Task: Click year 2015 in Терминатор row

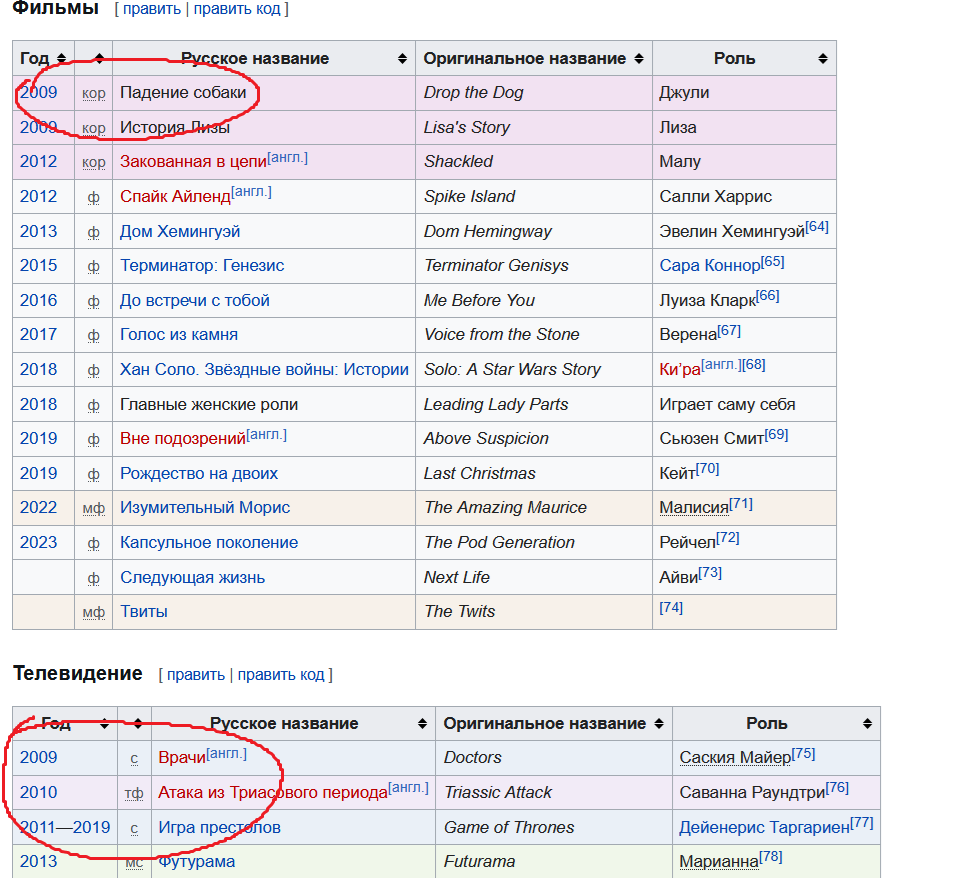Action: click(38, 266)
